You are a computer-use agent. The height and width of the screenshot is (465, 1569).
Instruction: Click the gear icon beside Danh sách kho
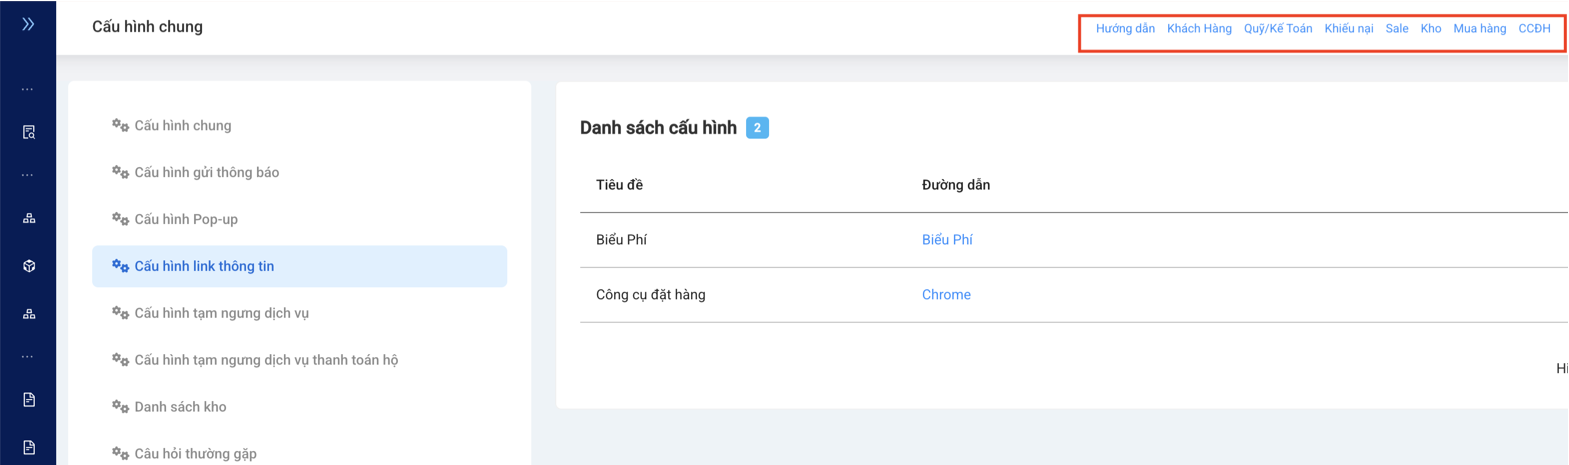click(120, 407)
